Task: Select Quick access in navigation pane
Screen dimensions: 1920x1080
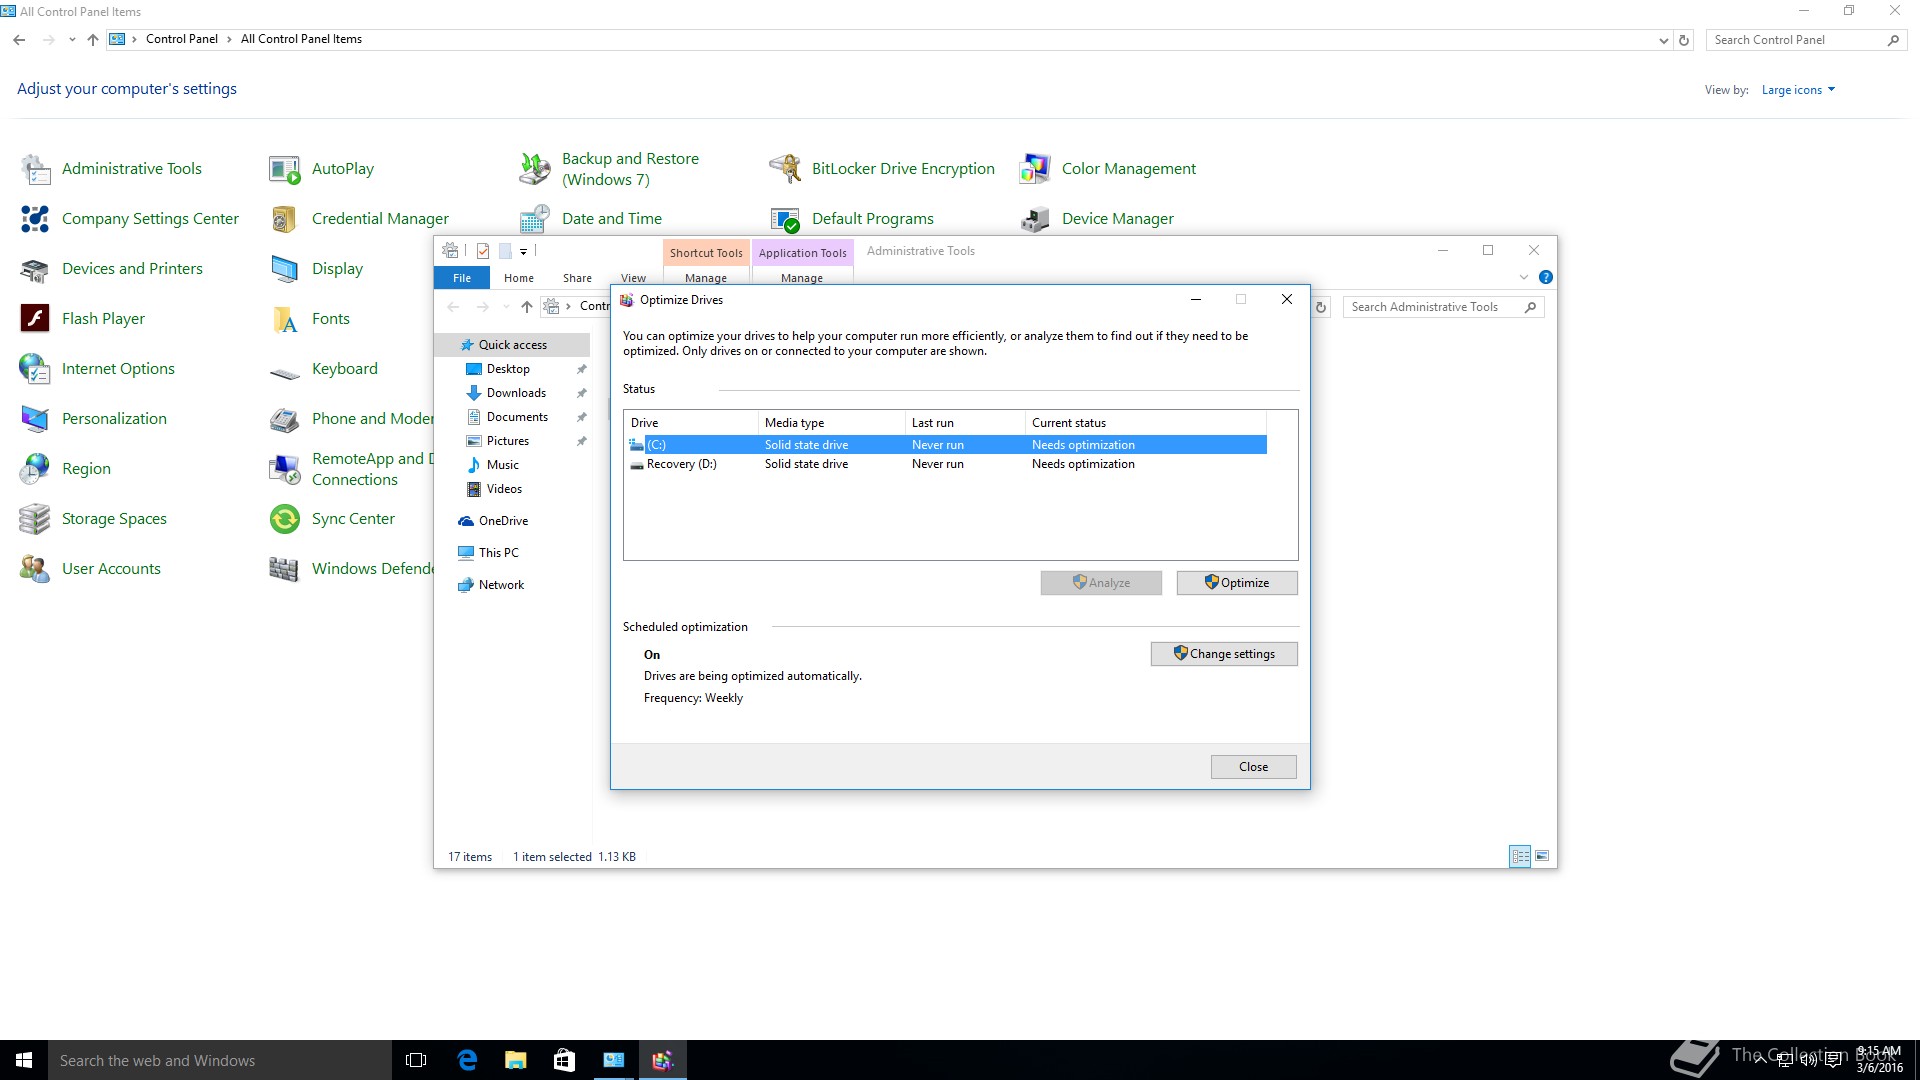Action: pyautogui.click(x=512, y=345)
